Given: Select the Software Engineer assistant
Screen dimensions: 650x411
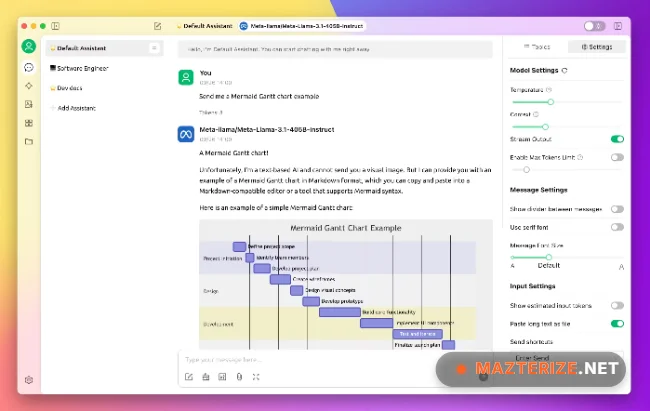Looking at the screenshot, I should click(104, 68).
